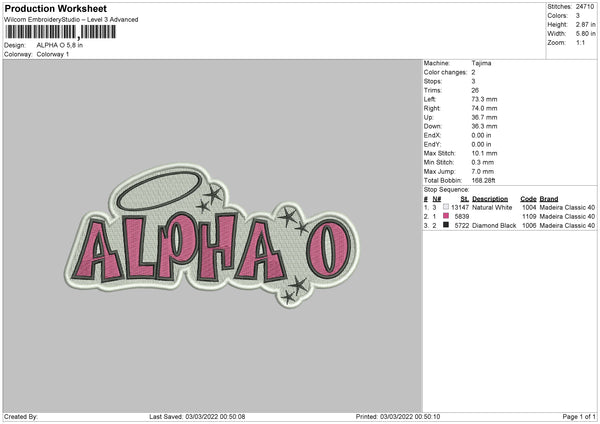Click the Width value '5.80 in'
This screenshot has width=600, height=424.
point(585,34)
